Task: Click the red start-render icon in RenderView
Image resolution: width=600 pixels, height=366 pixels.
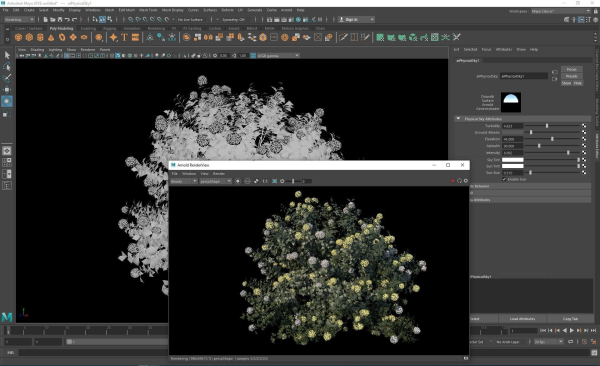Action: [453, 181]
